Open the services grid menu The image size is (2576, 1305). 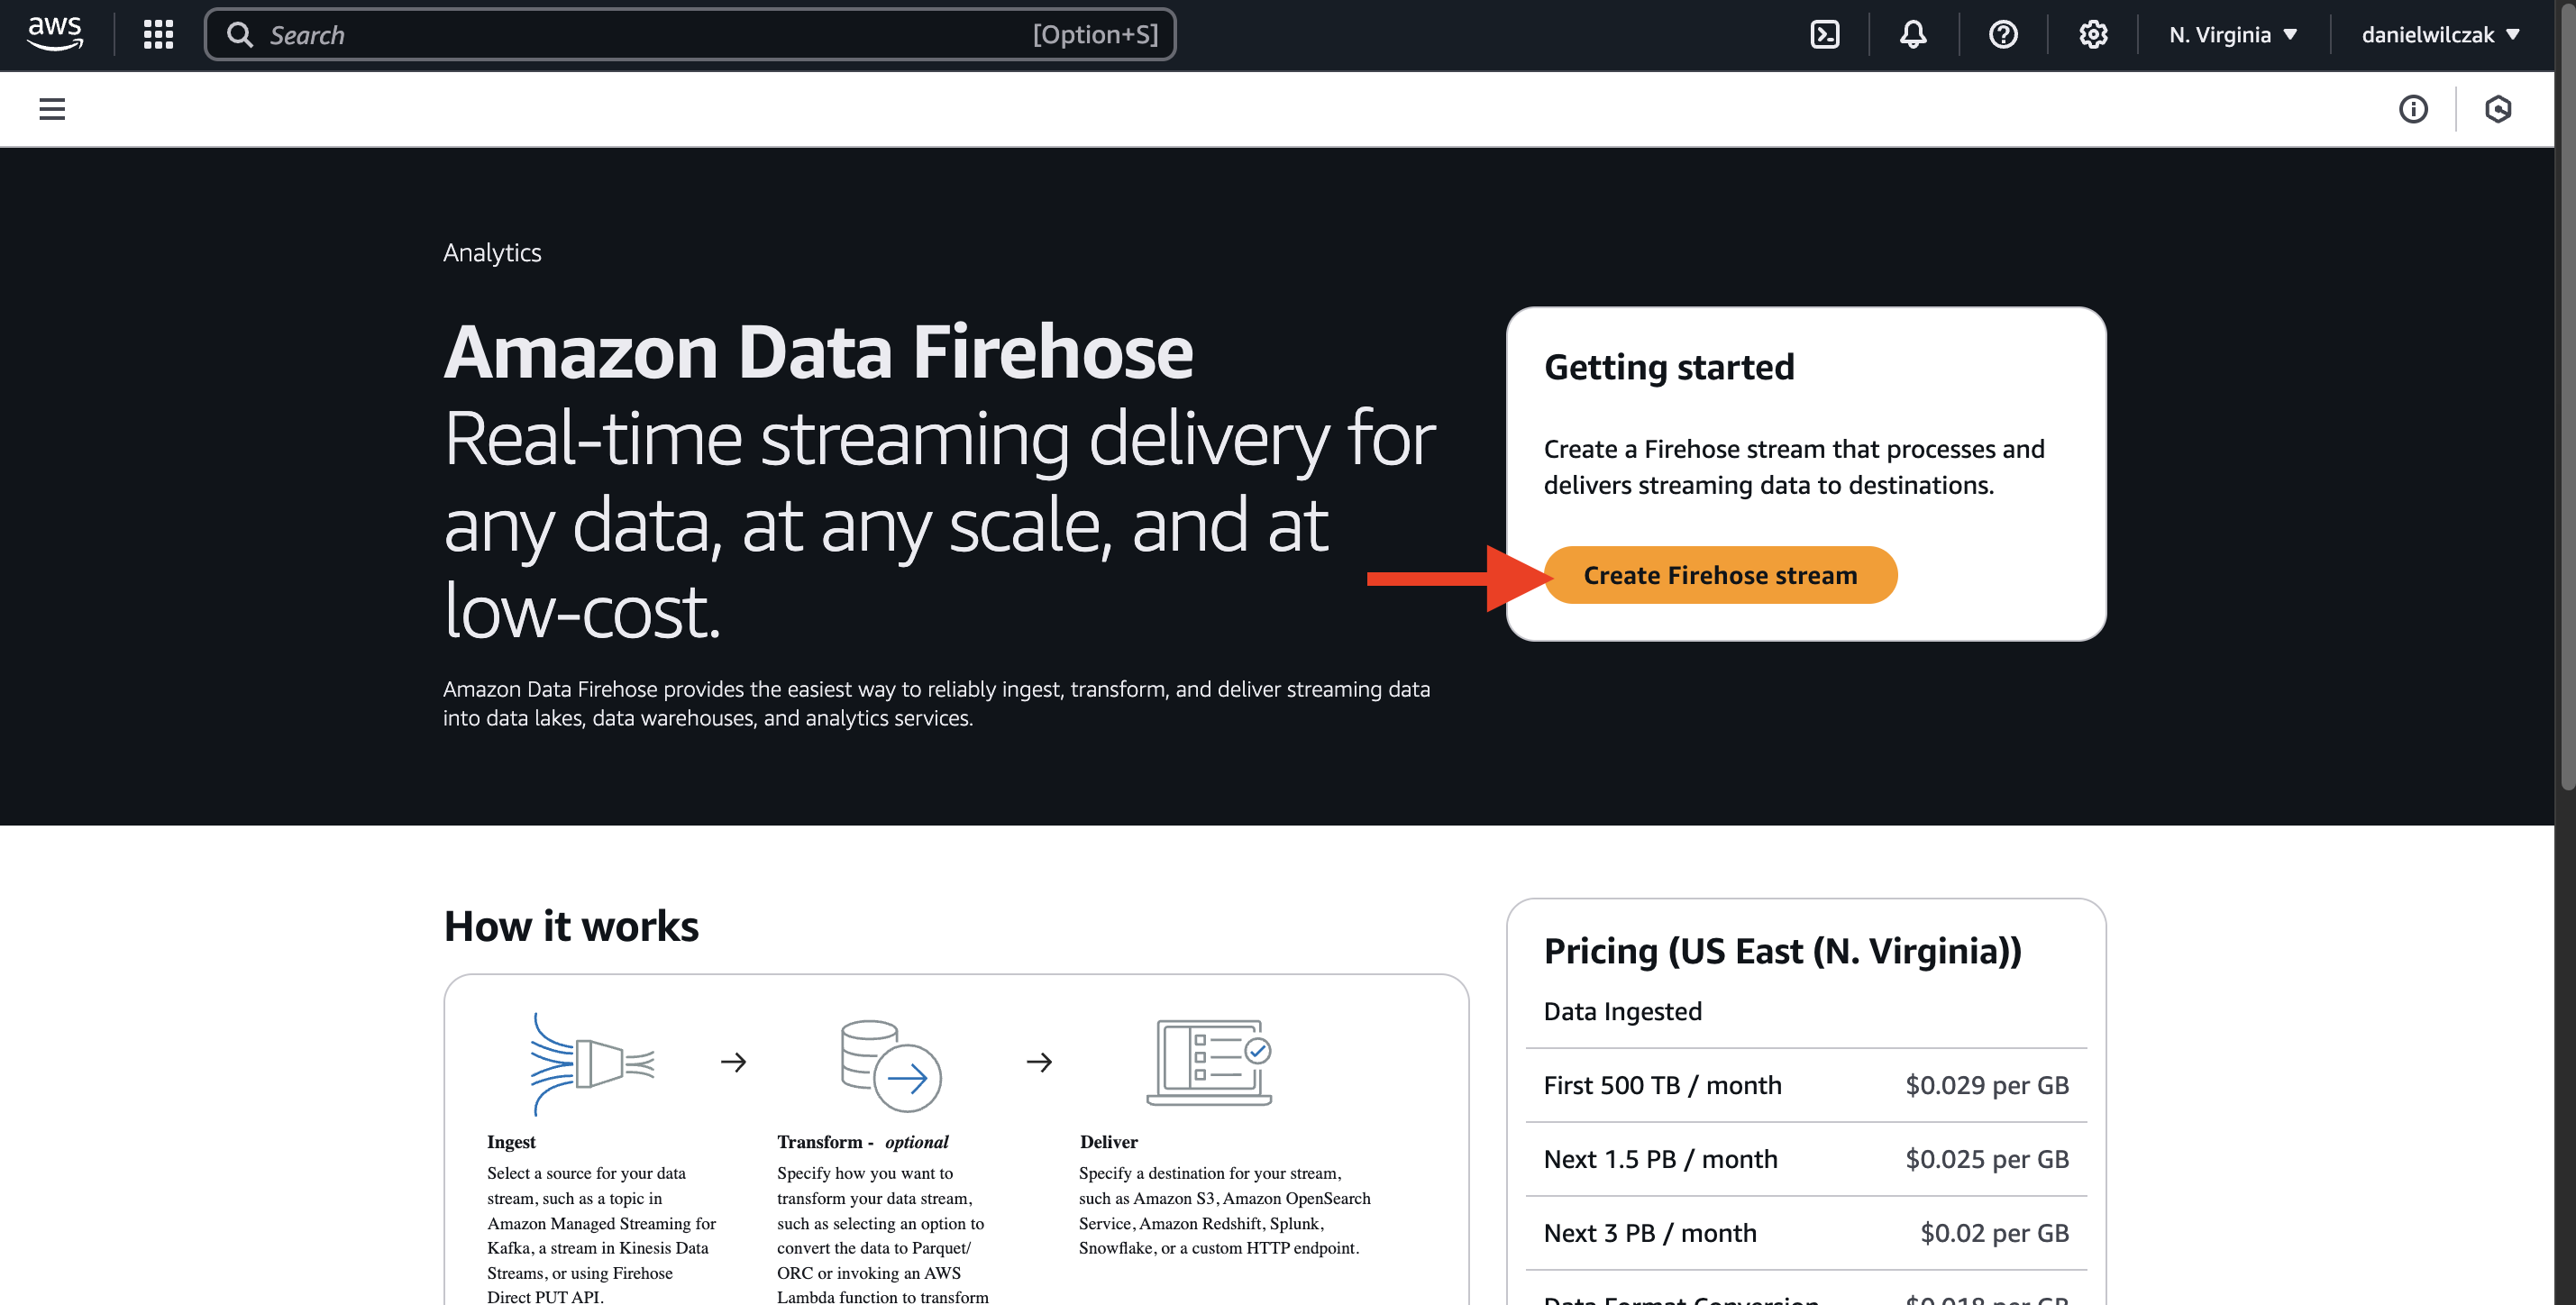158,34
